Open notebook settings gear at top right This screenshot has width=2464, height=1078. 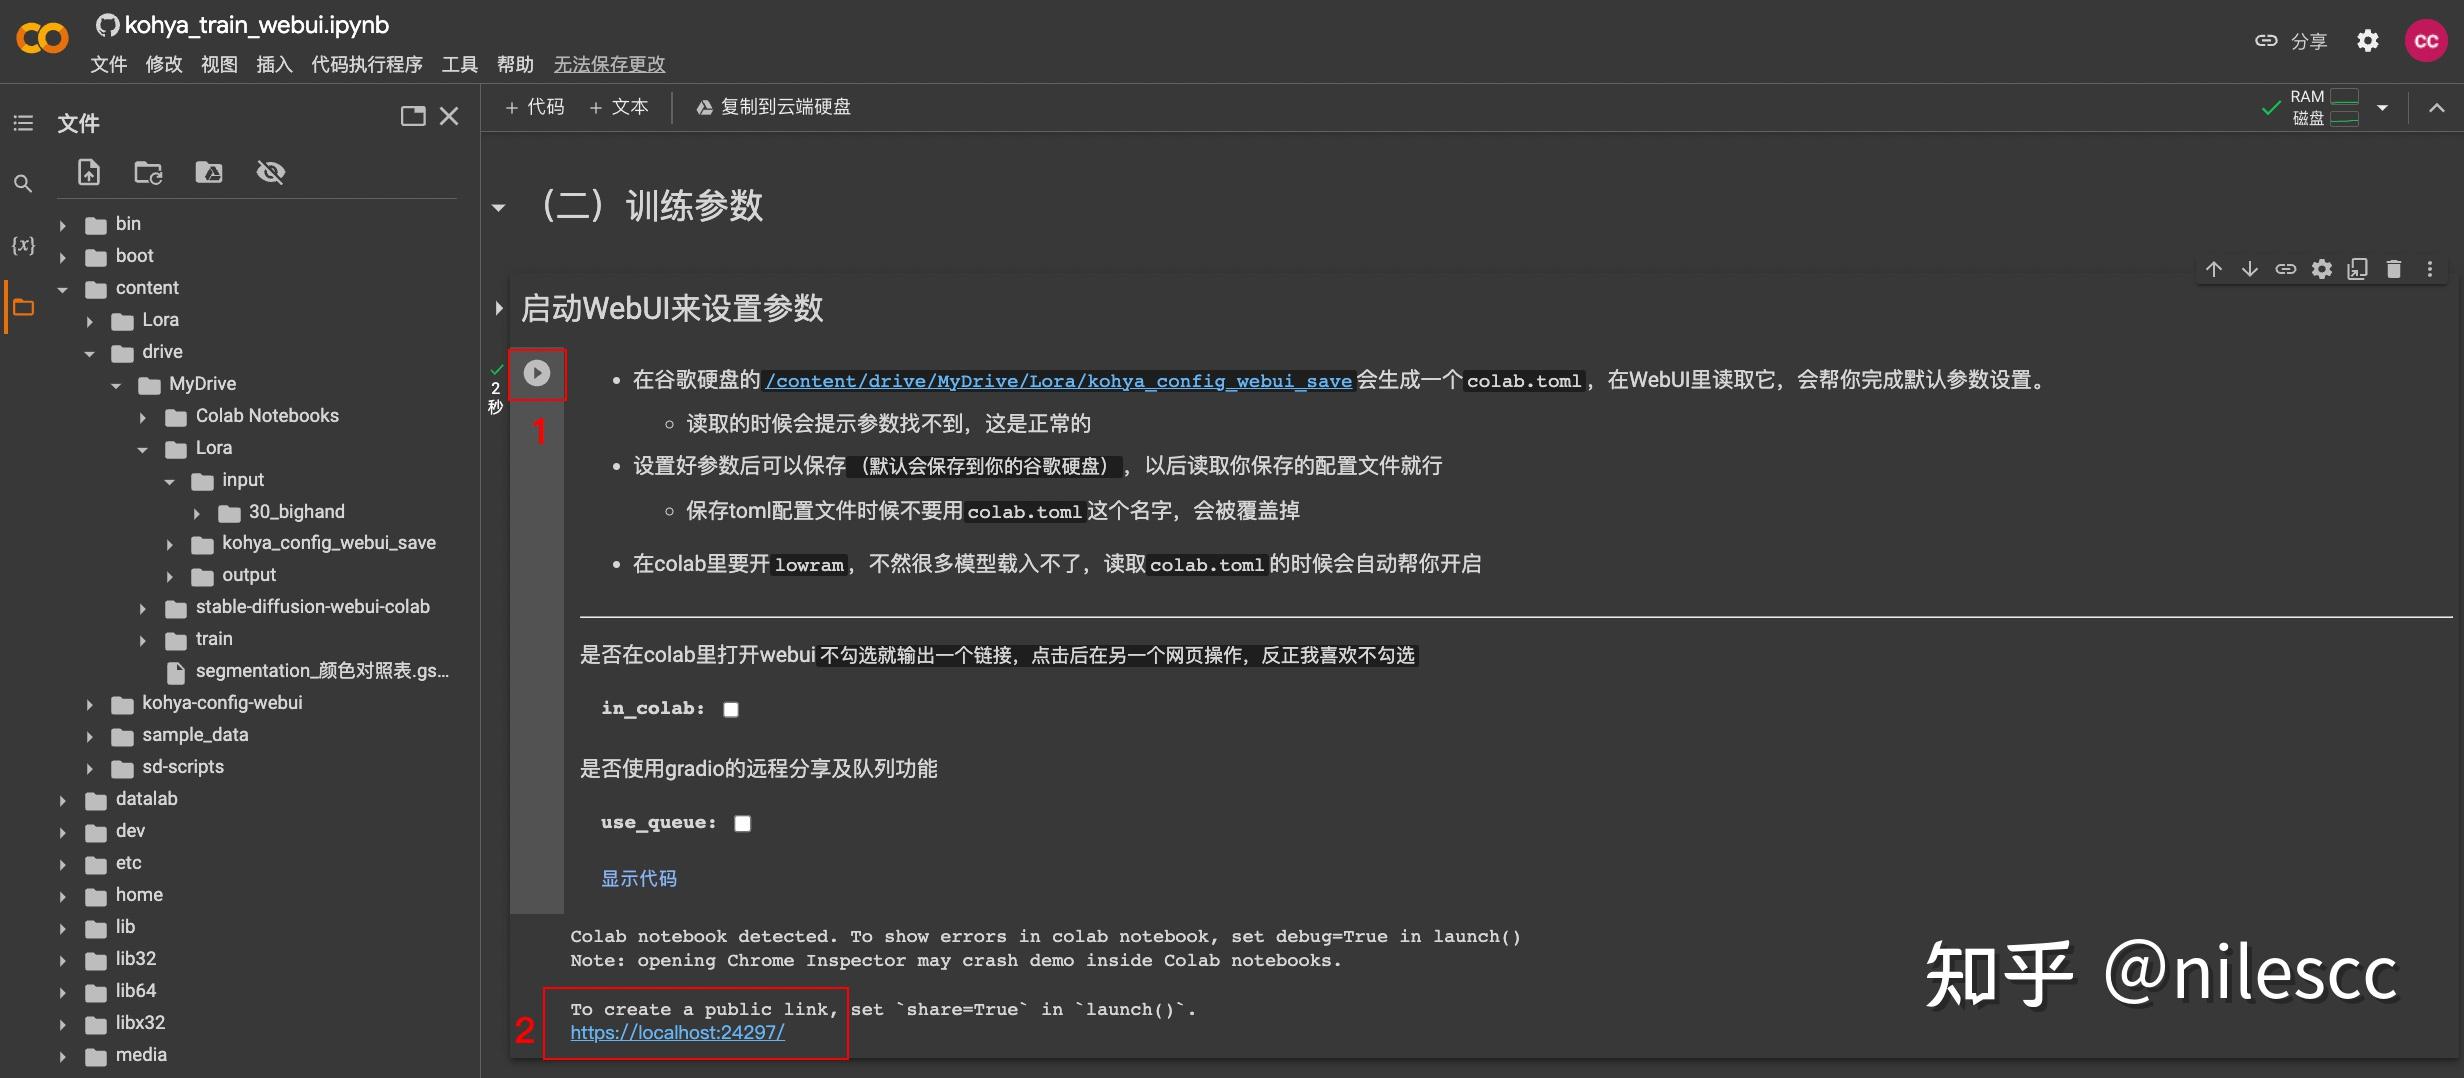coord(2367,40)
